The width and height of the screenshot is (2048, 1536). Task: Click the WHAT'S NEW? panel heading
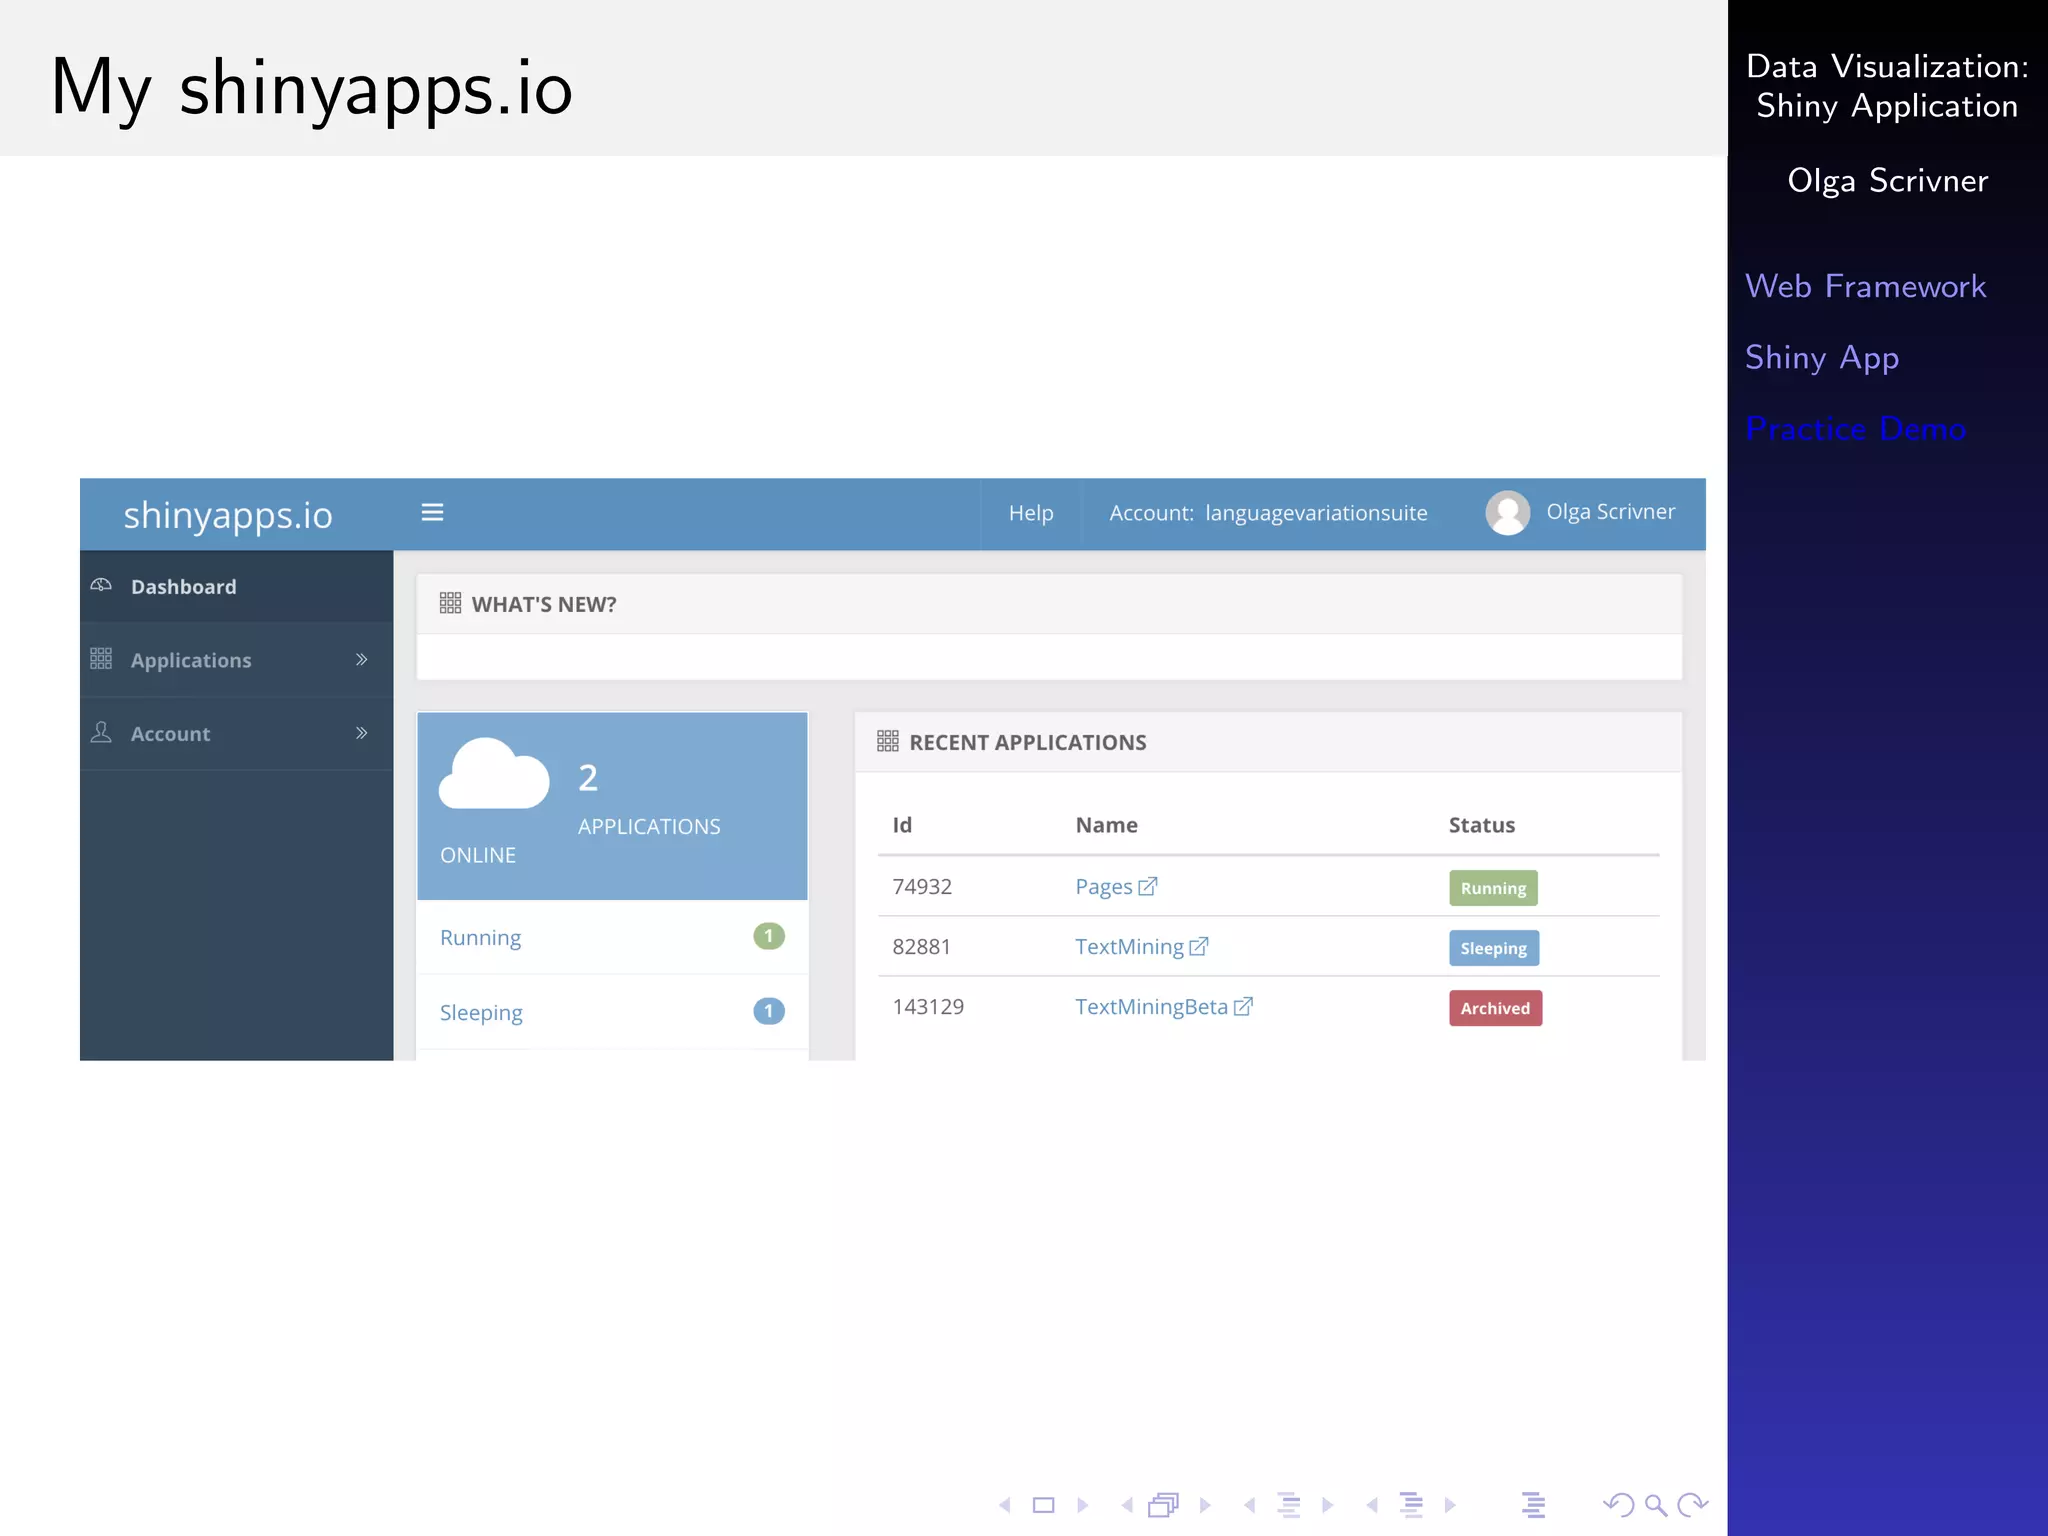544,604
